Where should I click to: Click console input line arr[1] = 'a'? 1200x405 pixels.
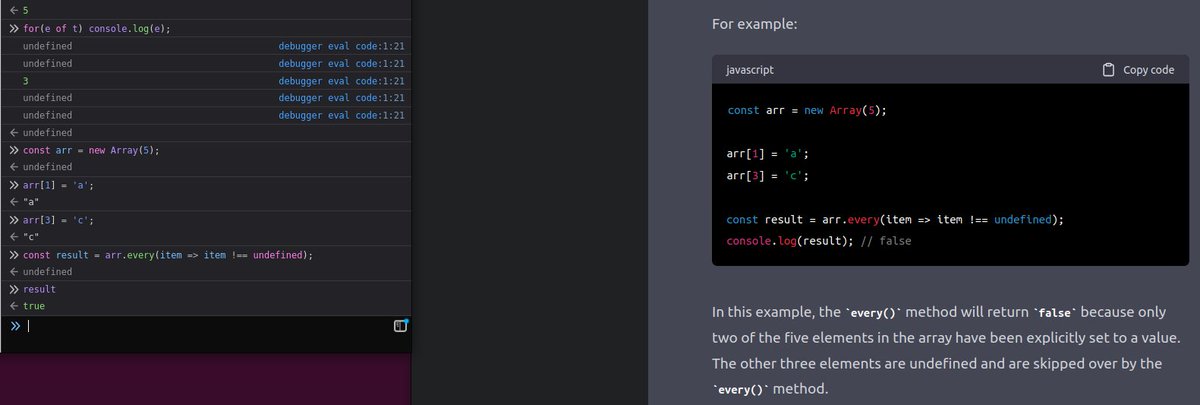58,185
